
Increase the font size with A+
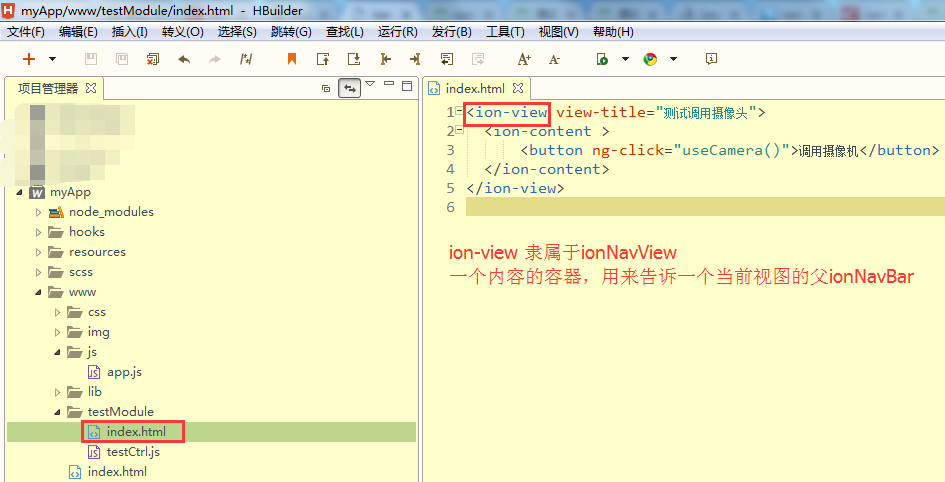[524, 59]
